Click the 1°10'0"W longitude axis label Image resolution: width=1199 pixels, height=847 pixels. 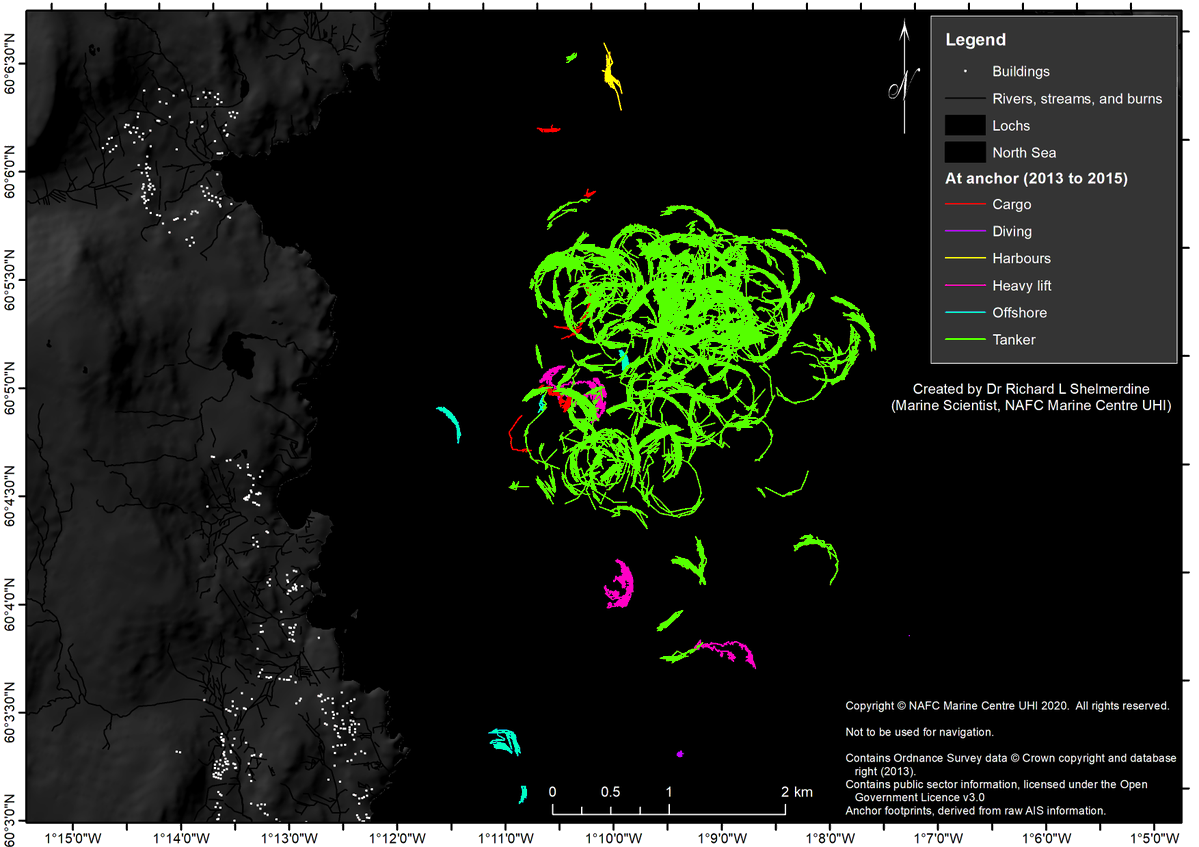pyautogui.click(x=612, y=834)
